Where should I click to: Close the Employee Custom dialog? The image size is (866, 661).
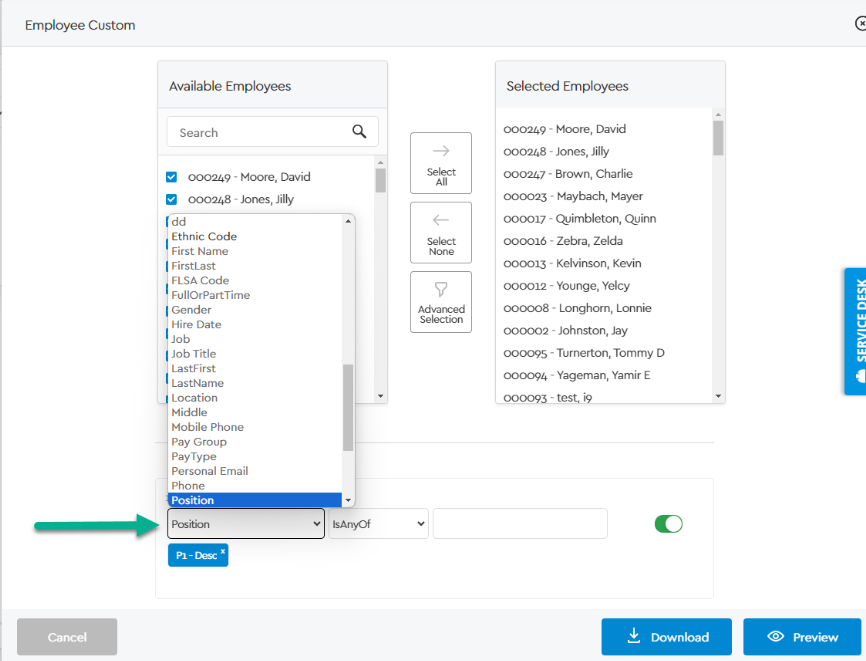860,24
